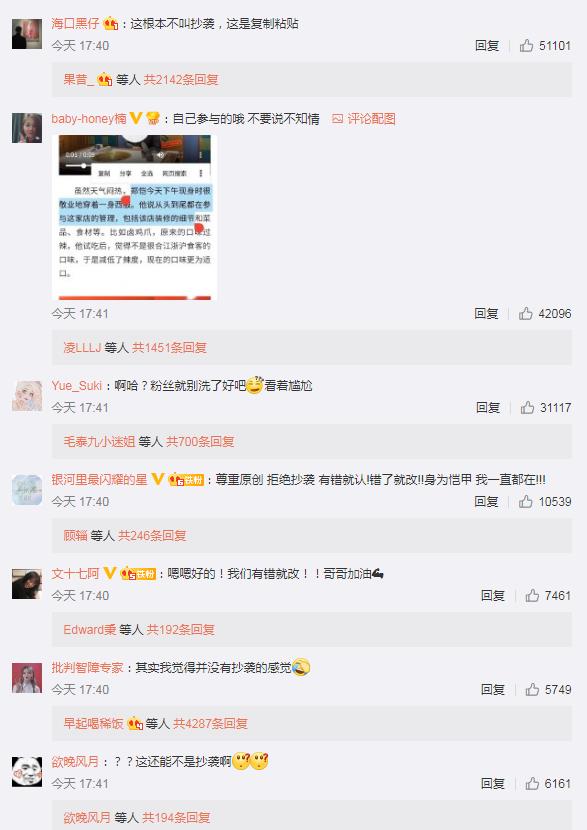
Task: Show 共700条回复 replies
Action: (200, 441)
